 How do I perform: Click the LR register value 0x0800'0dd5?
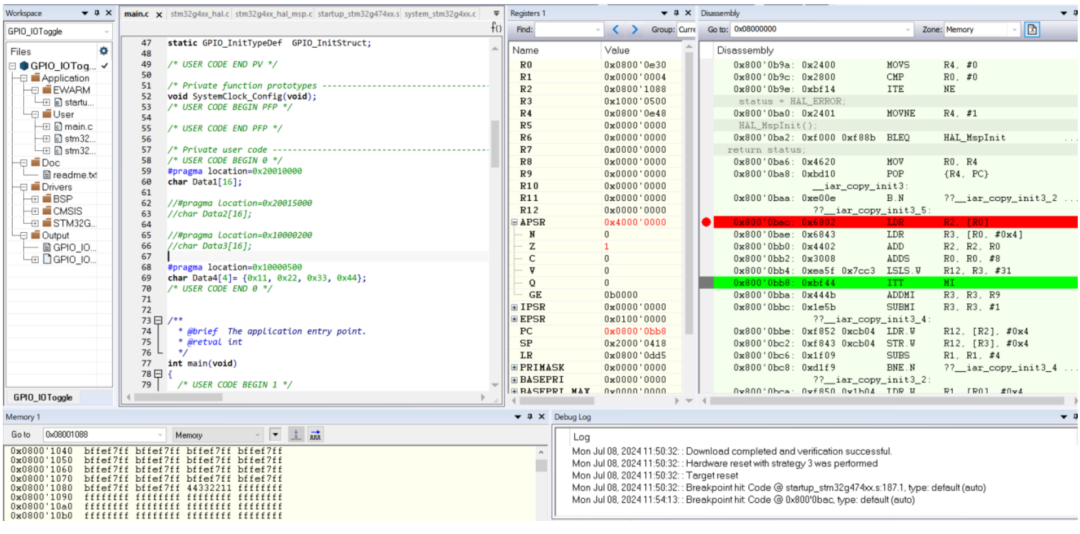click(x=633, y=355)
